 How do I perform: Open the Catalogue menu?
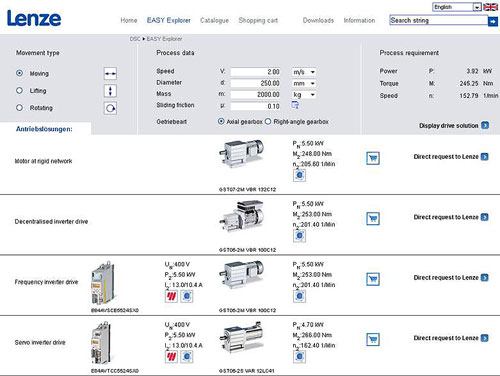(214, 21)
